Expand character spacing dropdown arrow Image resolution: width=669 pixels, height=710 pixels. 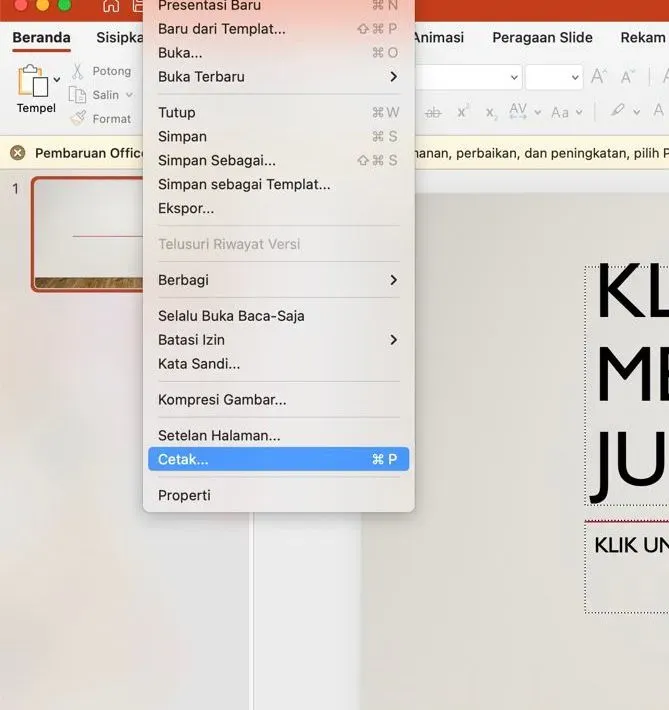(x=538, y=112)
